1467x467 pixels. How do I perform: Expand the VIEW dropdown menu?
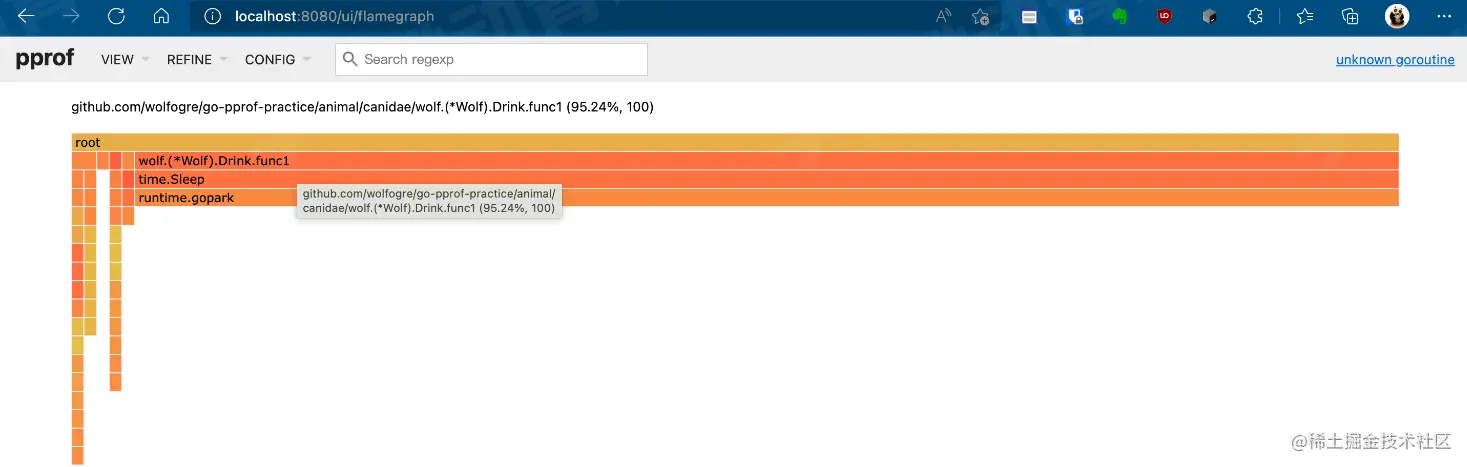[125, 59]
